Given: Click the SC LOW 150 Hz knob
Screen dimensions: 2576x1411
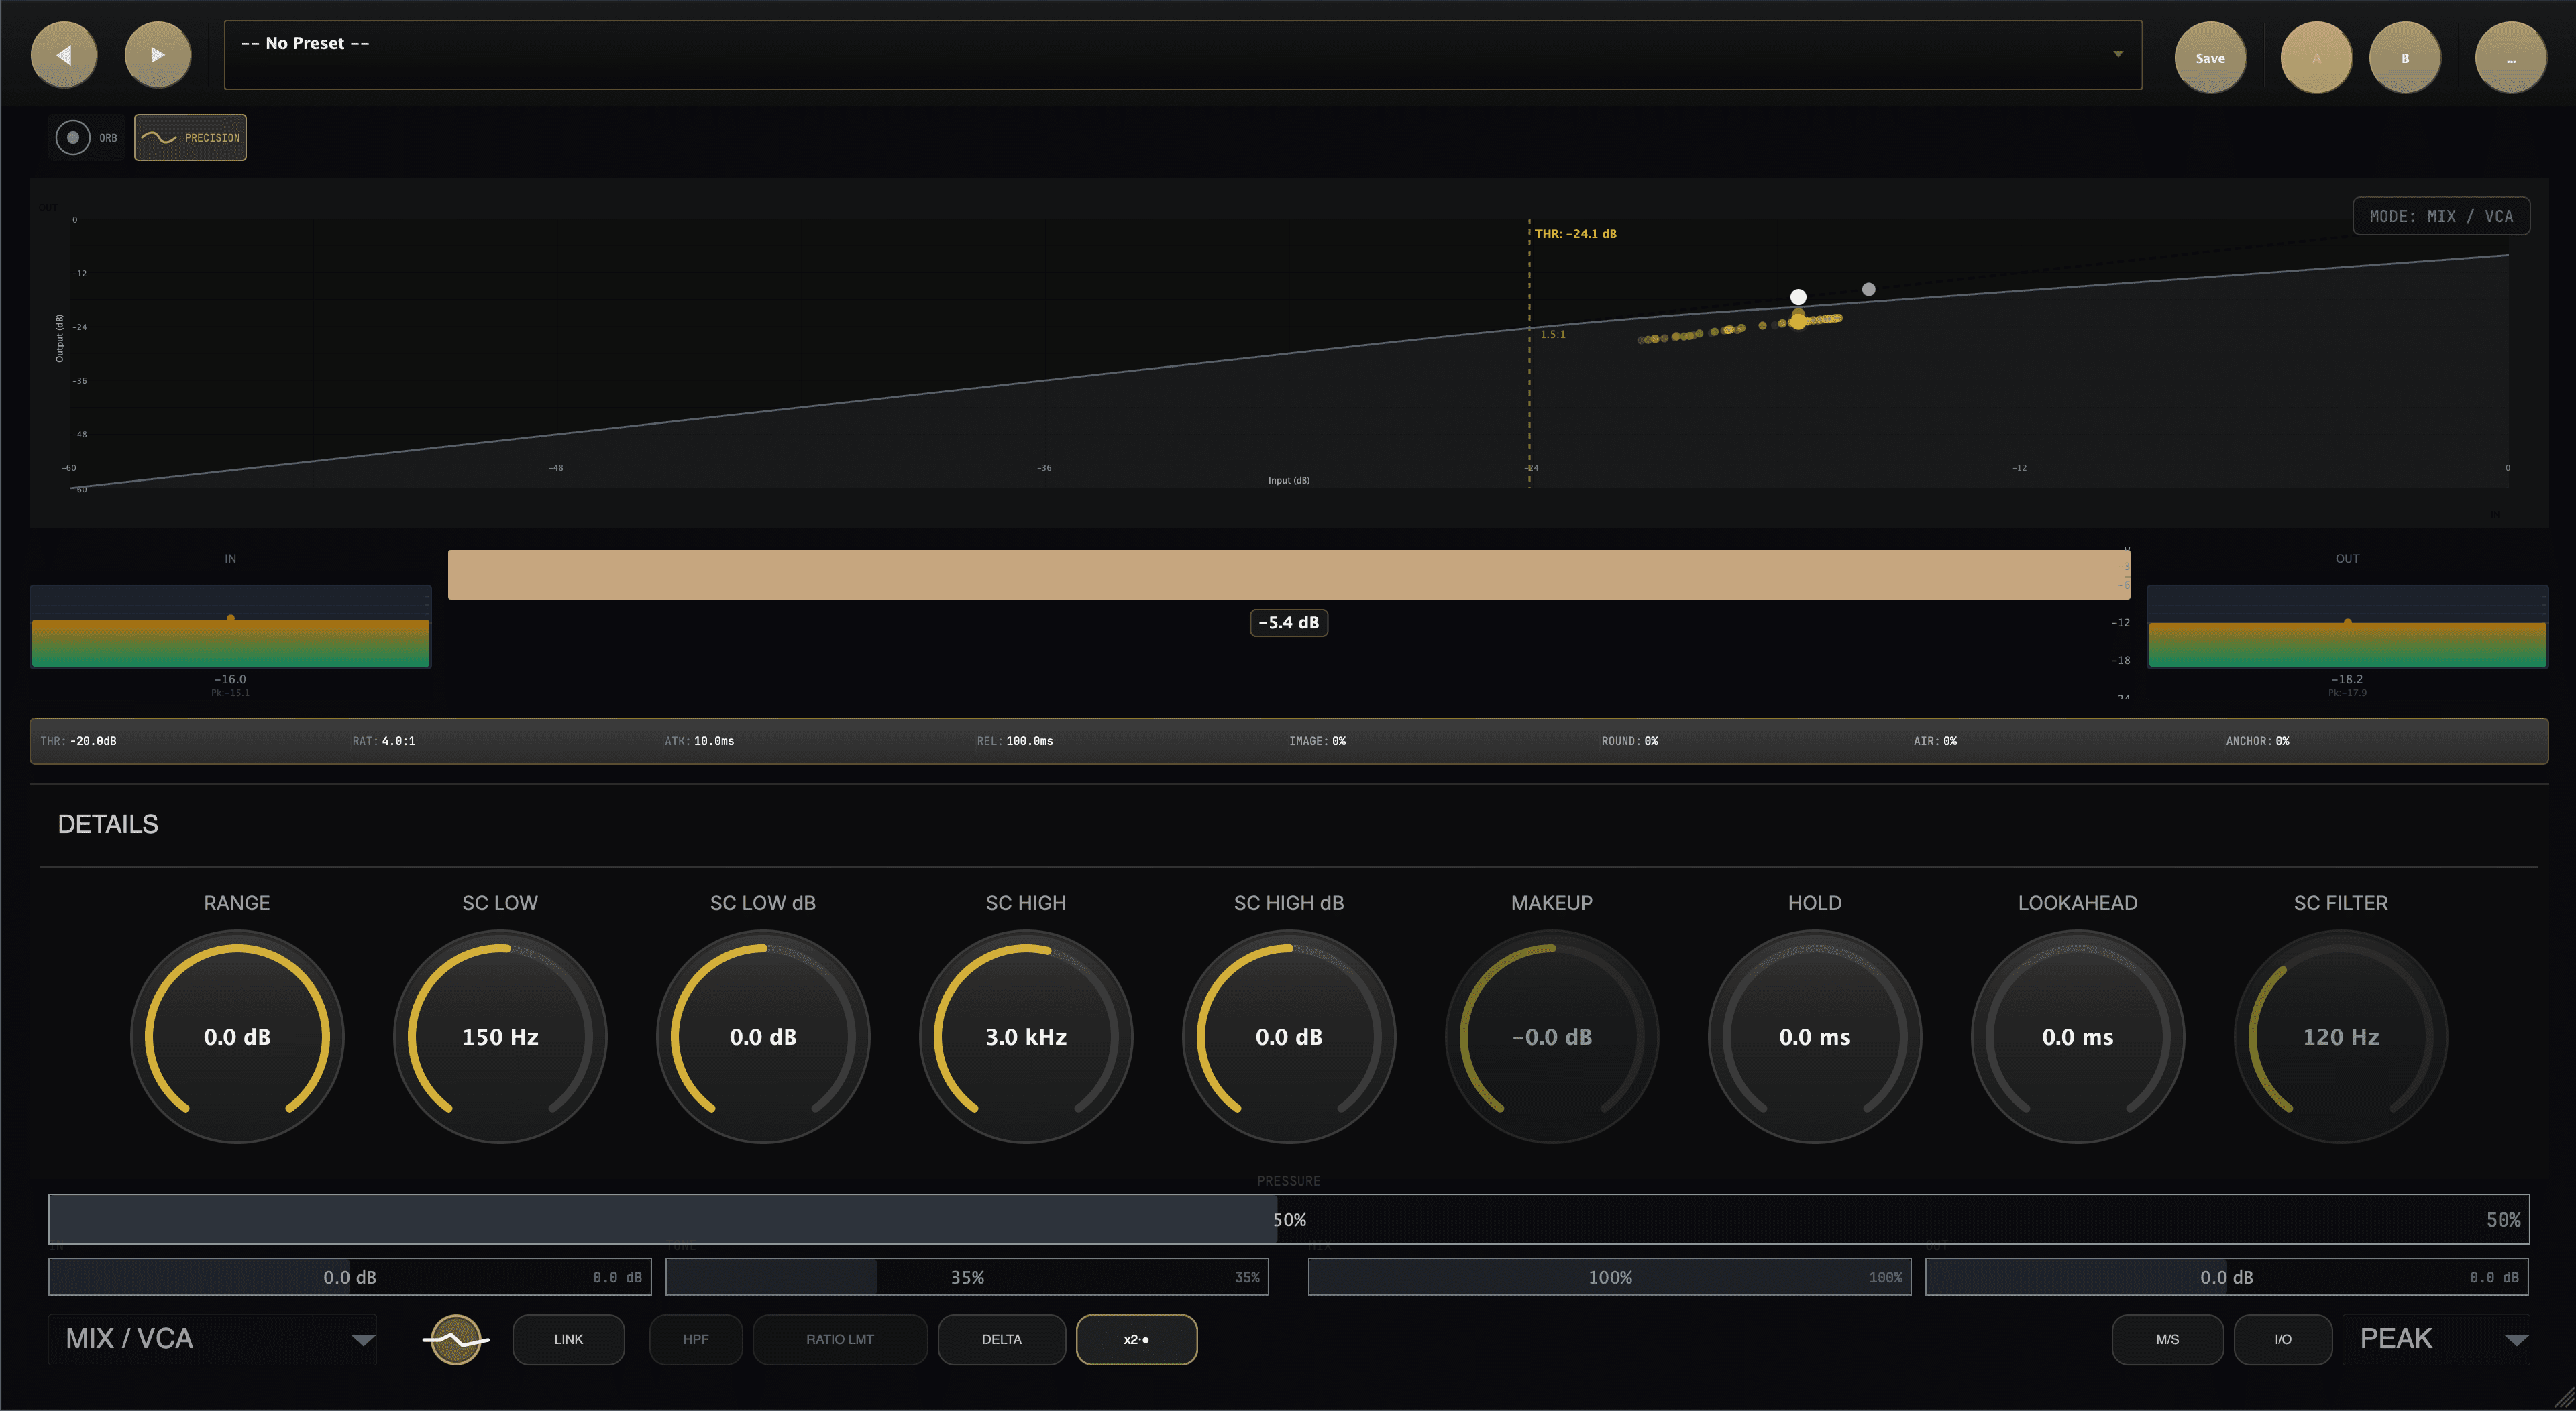Looking at the screenshot, I should point(500,1037).
